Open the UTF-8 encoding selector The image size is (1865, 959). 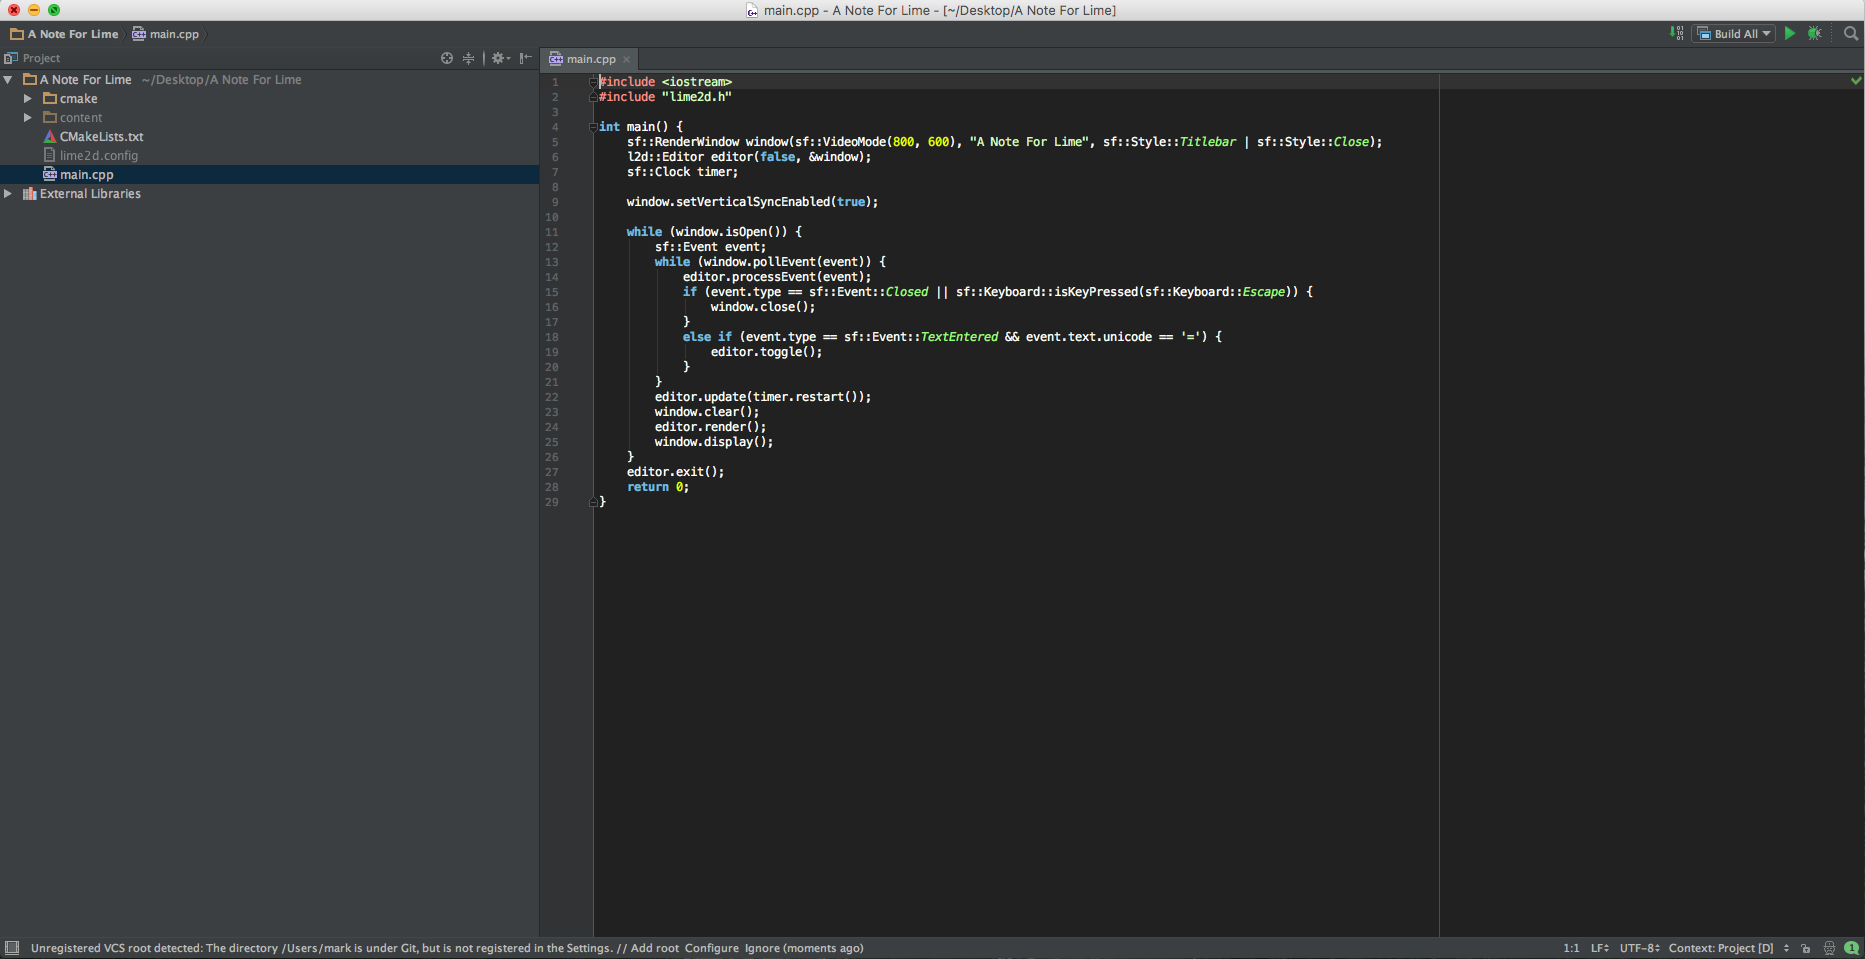point(1640,948)
